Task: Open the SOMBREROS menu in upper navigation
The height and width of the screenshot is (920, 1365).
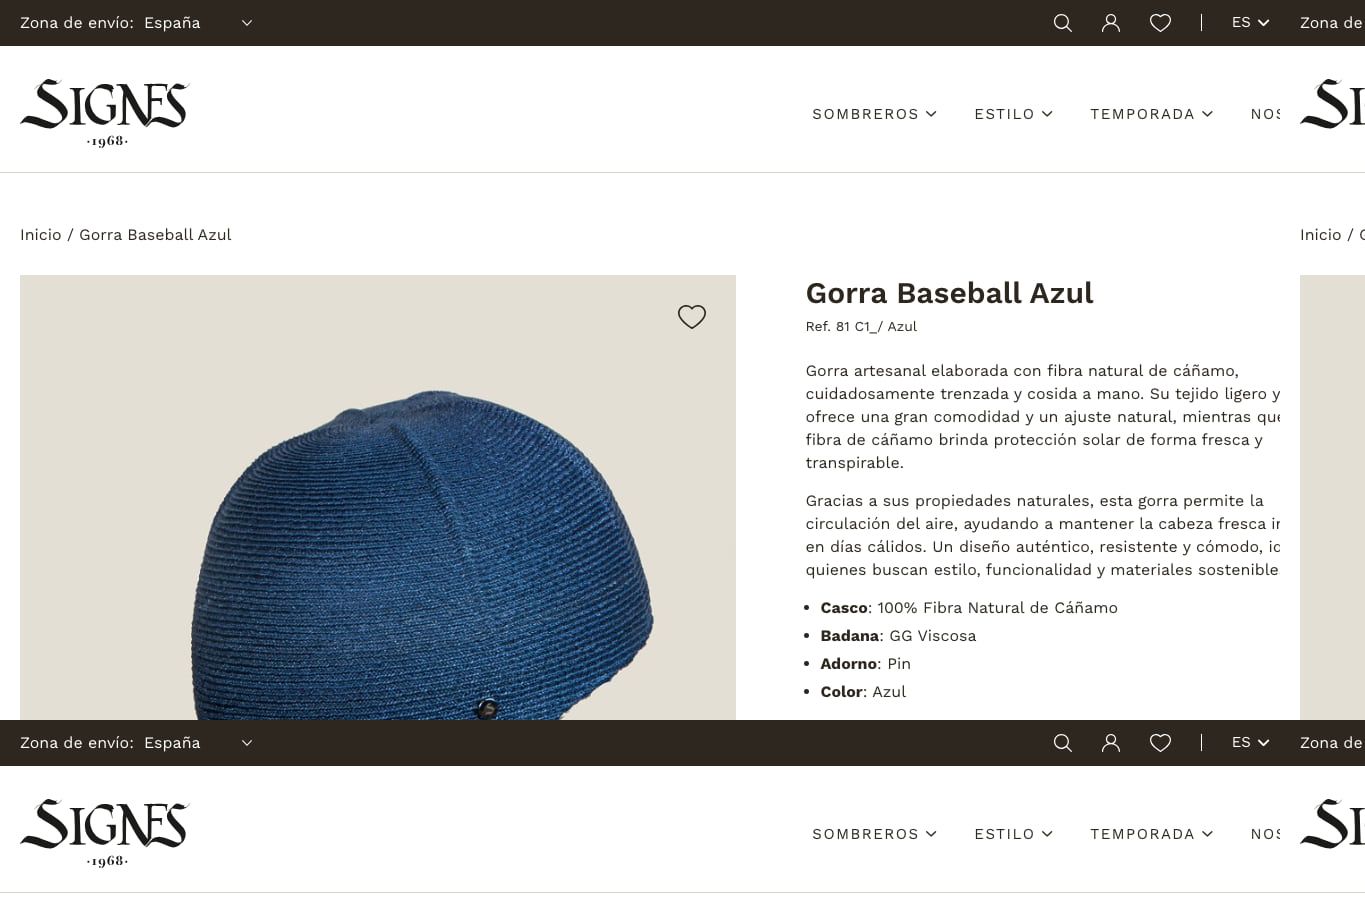Action: coord(874,114)
